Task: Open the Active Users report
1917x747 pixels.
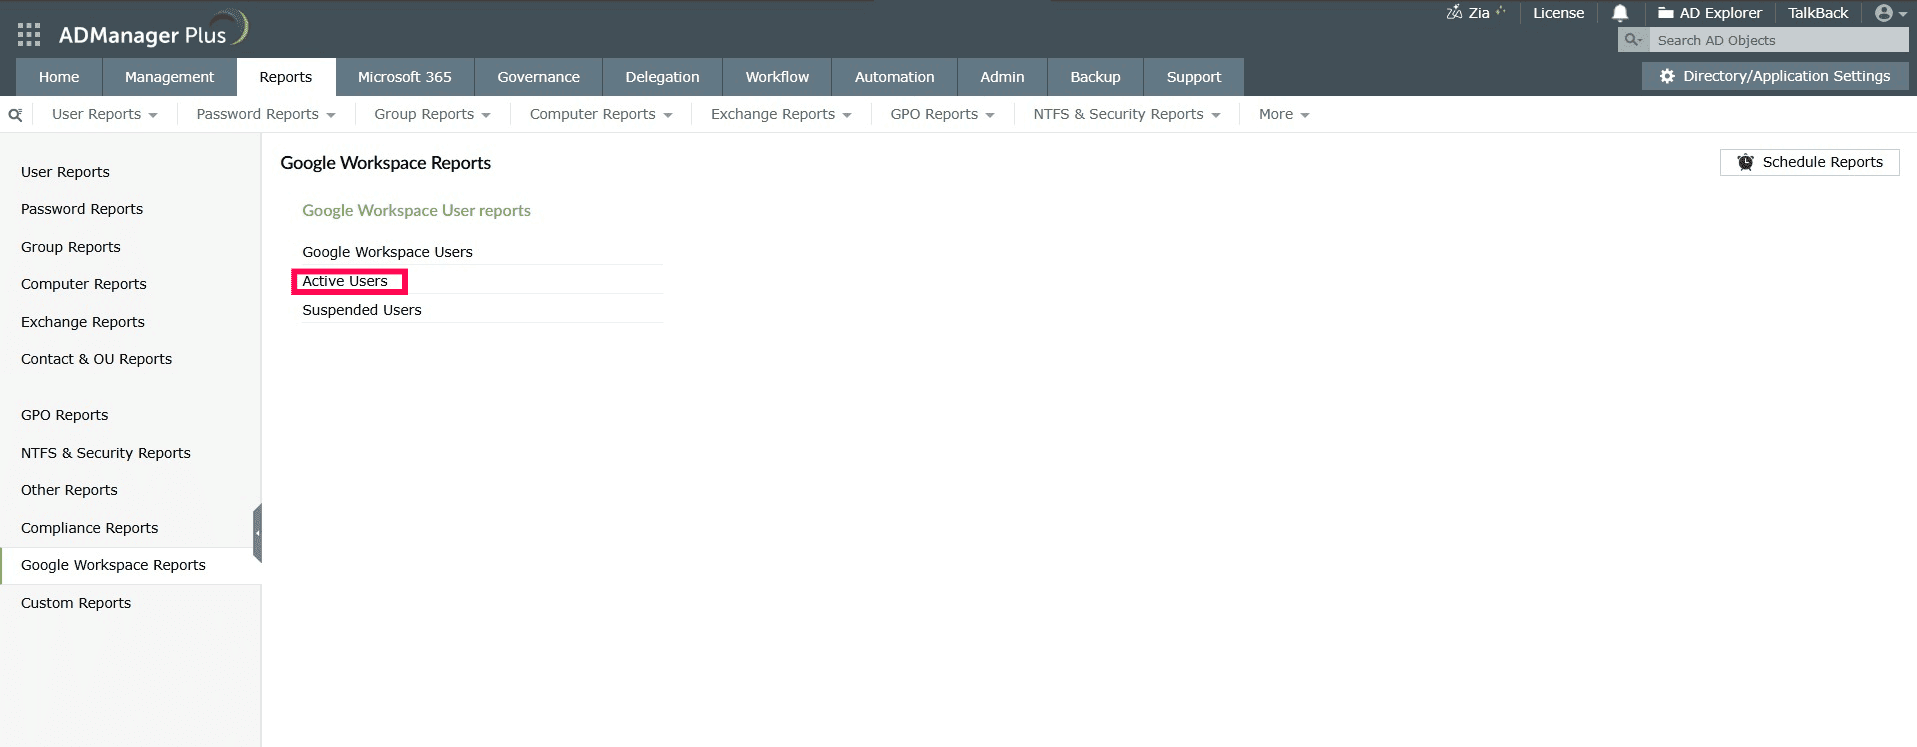Action: pyautogui.click(x=345, y=281)
